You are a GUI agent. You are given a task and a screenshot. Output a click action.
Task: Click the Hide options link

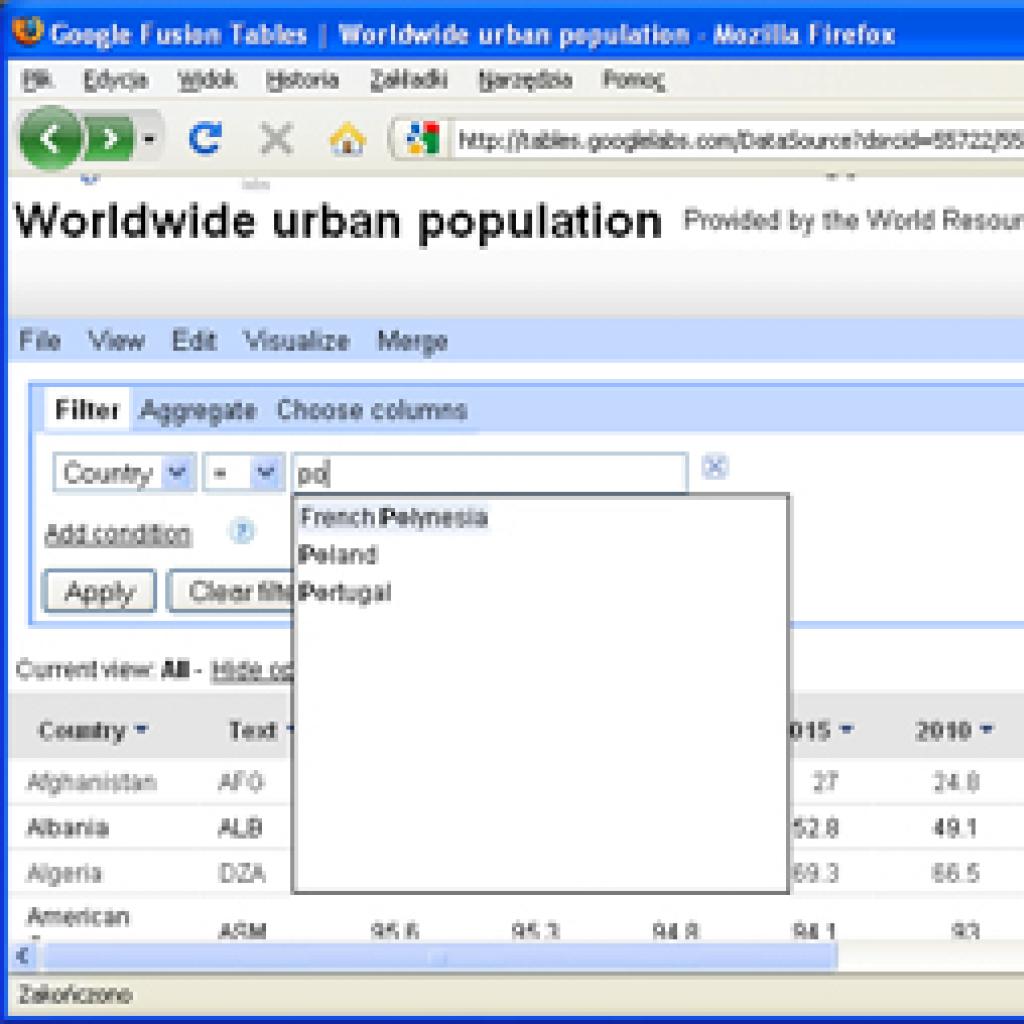[252, 670]
